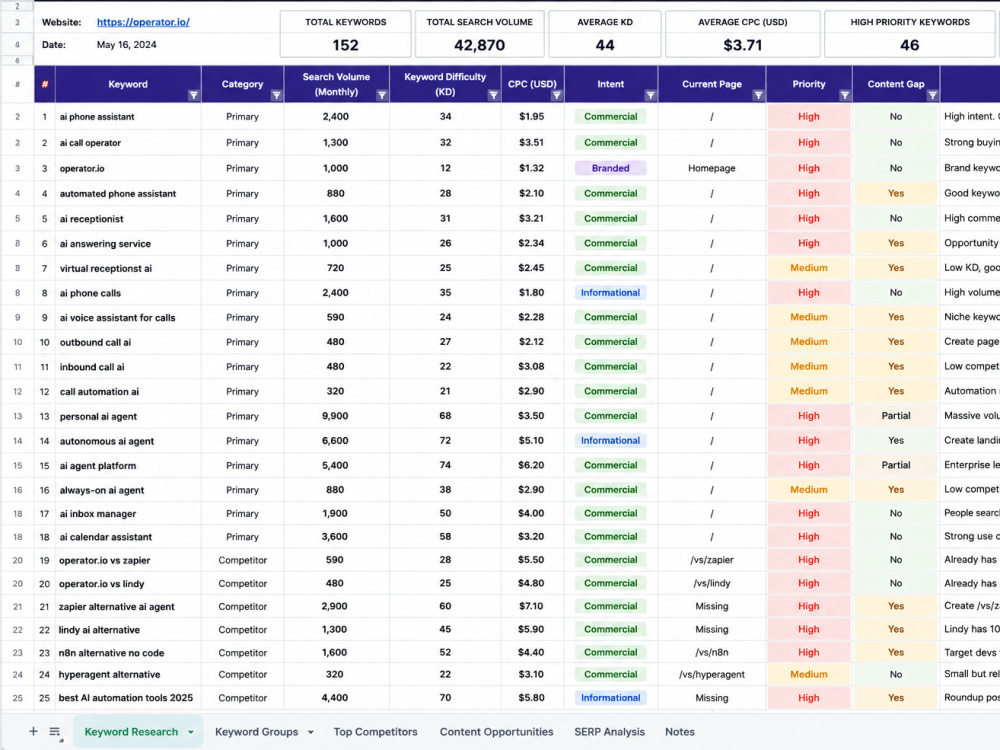
Task: Click search volume 9,900 cell
Action: tap(336, 416)
